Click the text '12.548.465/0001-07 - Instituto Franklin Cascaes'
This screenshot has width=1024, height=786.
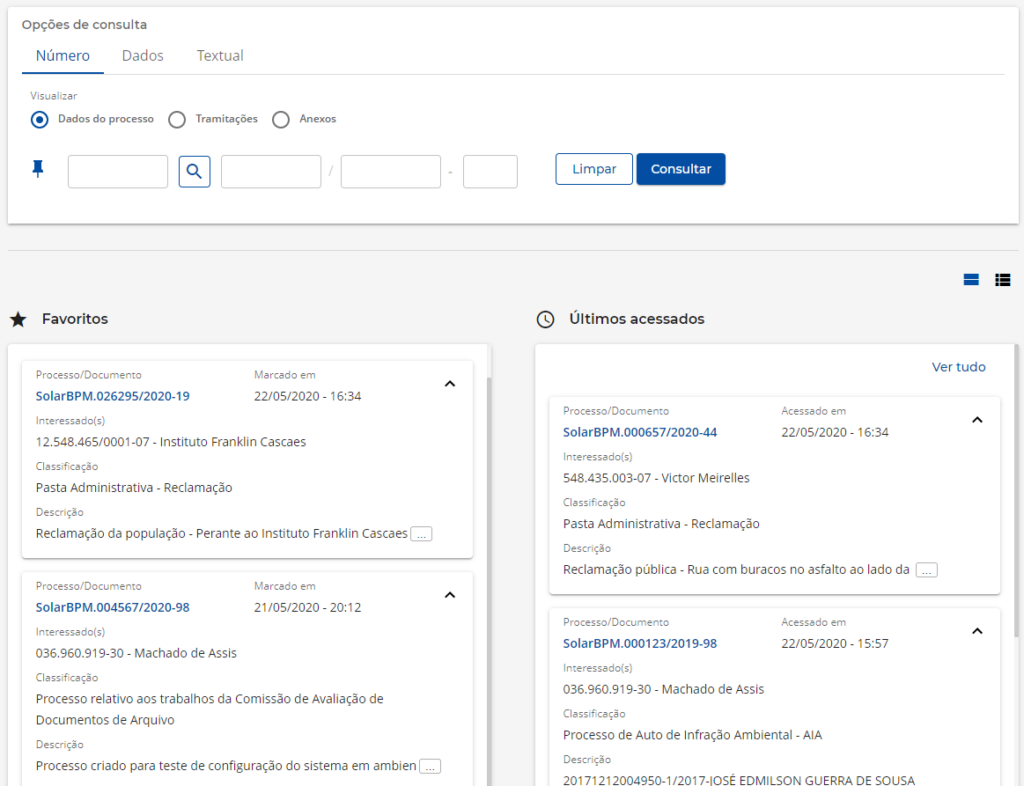click(171, 442)
